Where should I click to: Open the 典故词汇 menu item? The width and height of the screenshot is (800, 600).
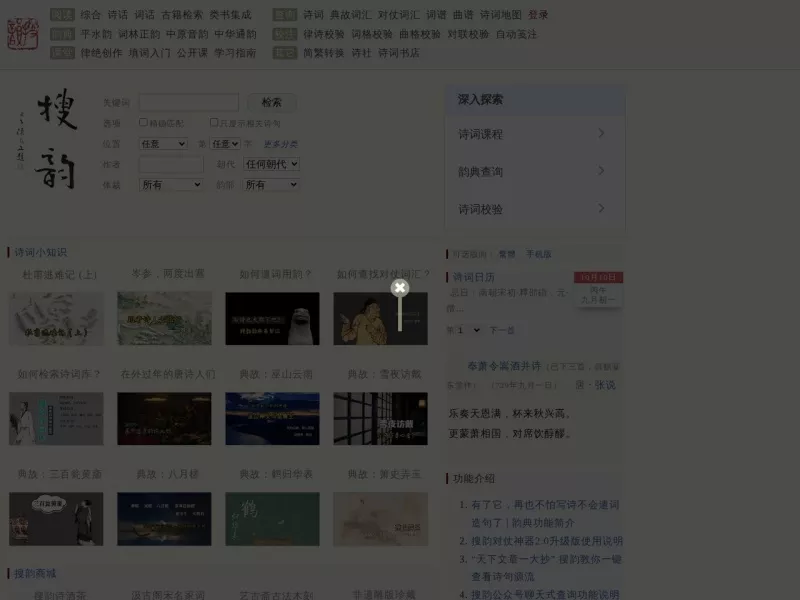pyautogui.click(x=351, y=15)
